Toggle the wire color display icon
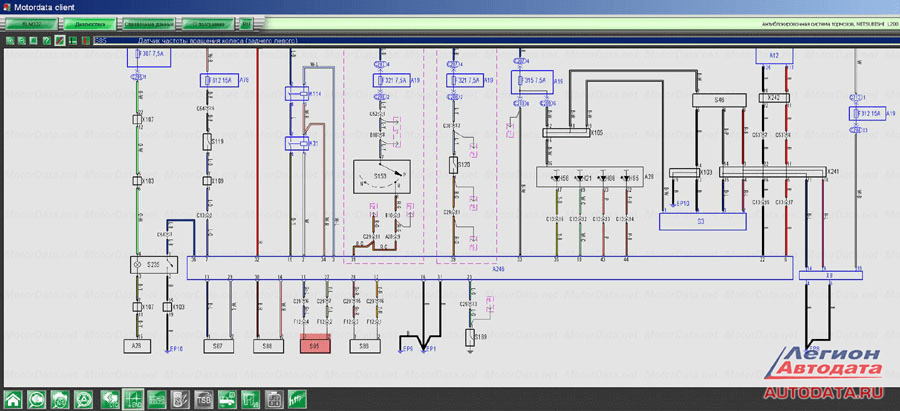The height and width of the screenshot is (411, 900). coord(60,41)
